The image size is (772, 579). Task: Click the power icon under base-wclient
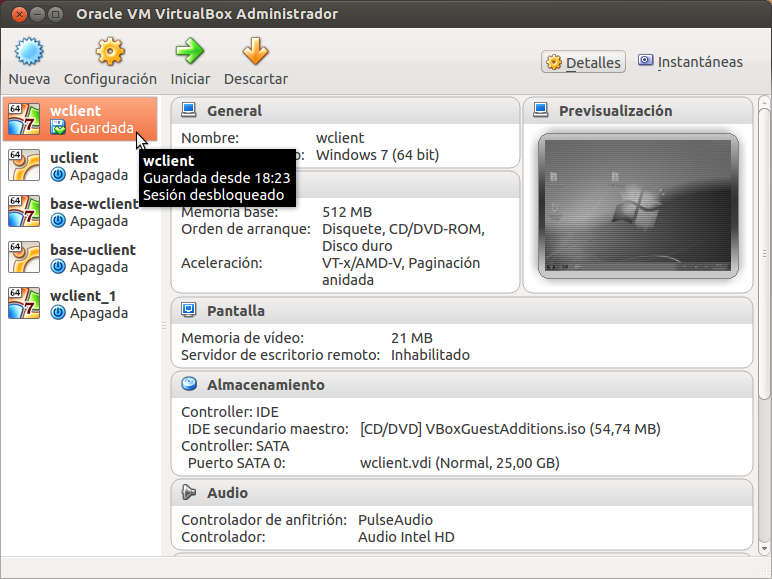pyautogui.click(x=58, y=221)
